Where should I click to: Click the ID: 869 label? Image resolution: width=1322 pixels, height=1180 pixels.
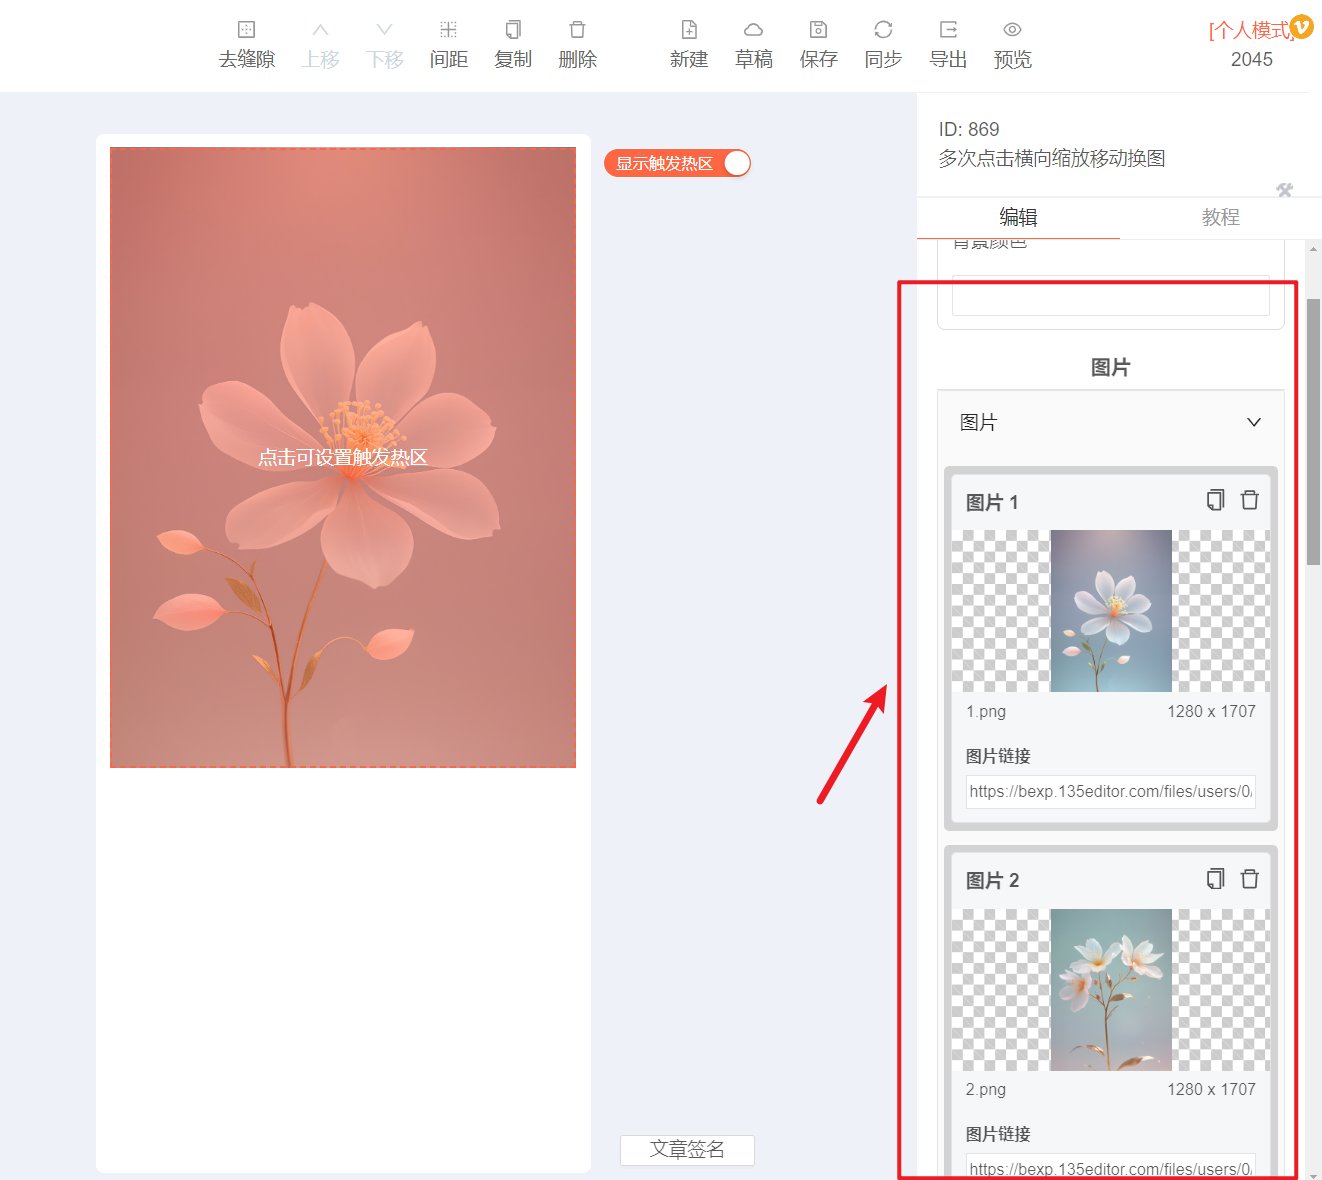(x=969, y=129)
